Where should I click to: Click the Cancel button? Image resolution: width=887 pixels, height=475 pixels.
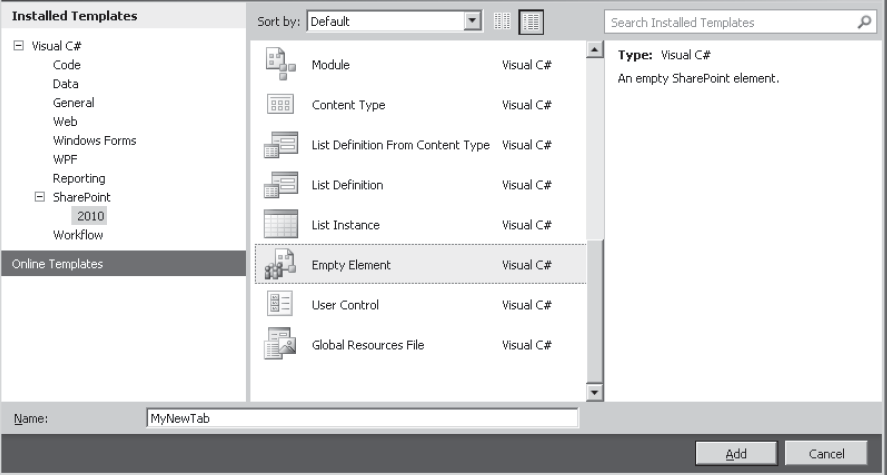coord(825,453)
